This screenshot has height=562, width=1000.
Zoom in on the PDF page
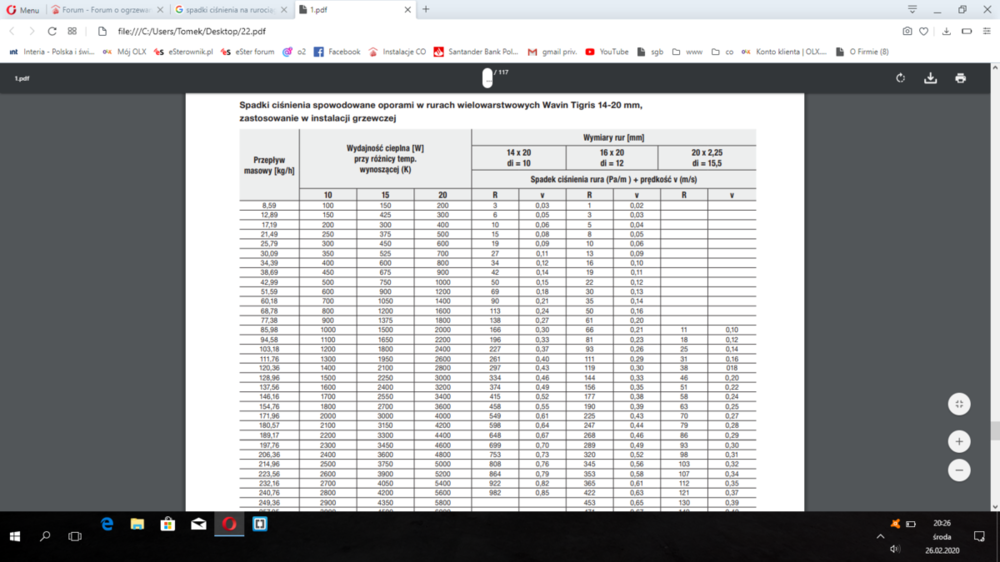point(959,441)
